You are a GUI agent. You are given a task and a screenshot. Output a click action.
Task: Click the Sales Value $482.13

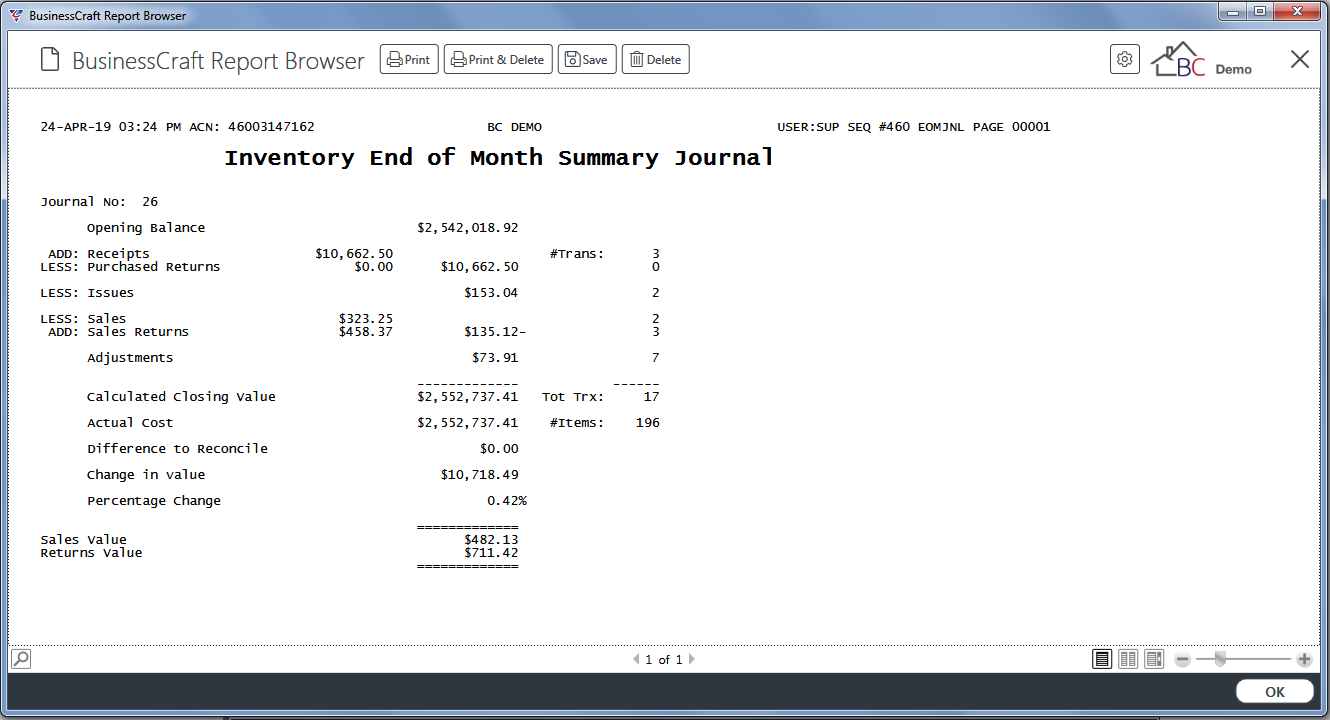tap(491, 540)
